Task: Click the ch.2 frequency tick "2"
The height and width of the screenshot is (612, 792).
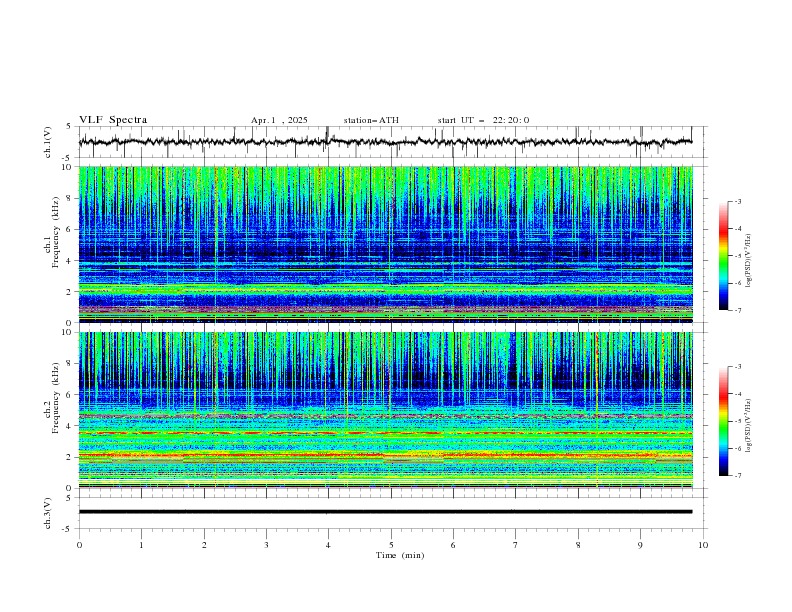Action: [71, 457]
